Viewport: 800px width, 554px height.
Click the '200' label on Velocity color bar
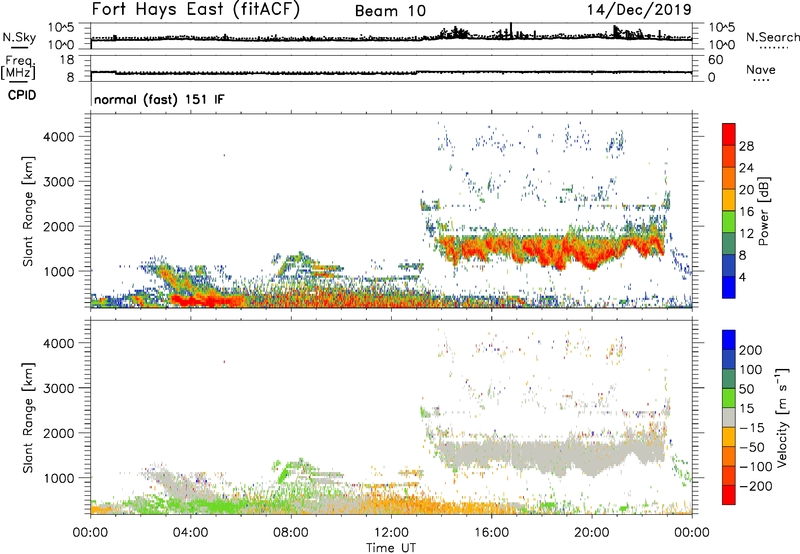751,350
